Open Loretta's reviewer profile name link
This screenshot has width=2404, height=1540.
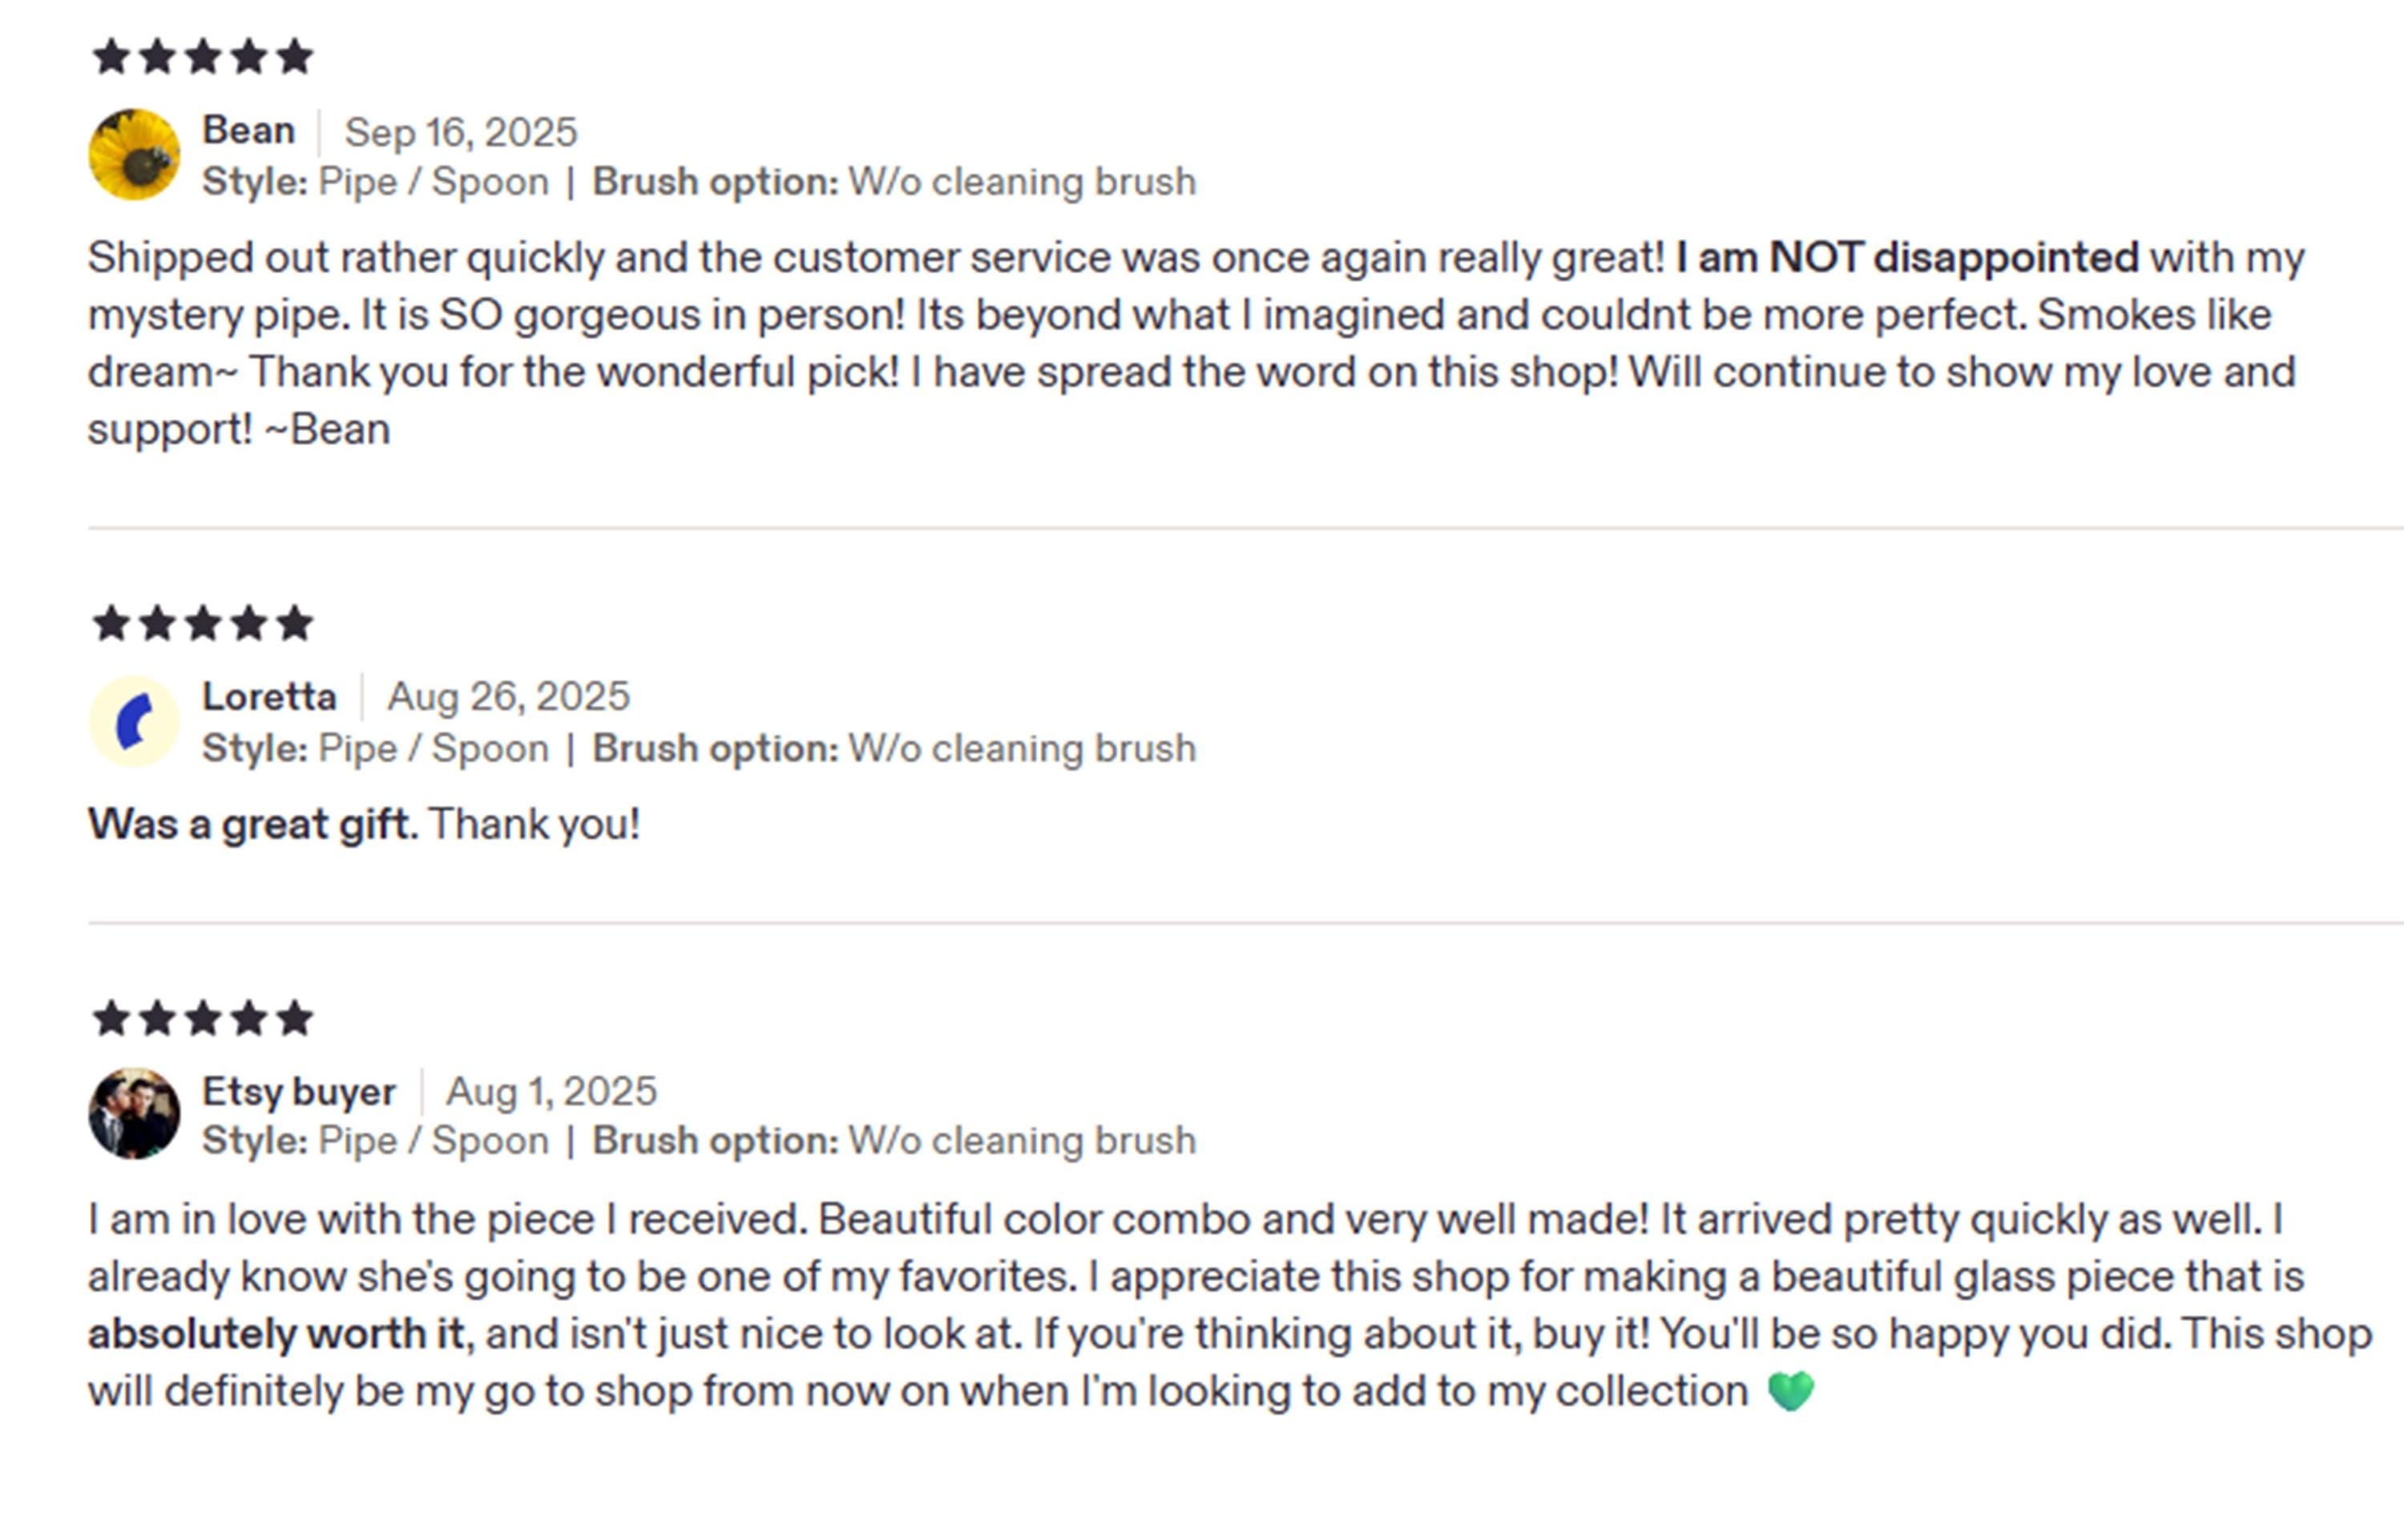pos(269,697)
